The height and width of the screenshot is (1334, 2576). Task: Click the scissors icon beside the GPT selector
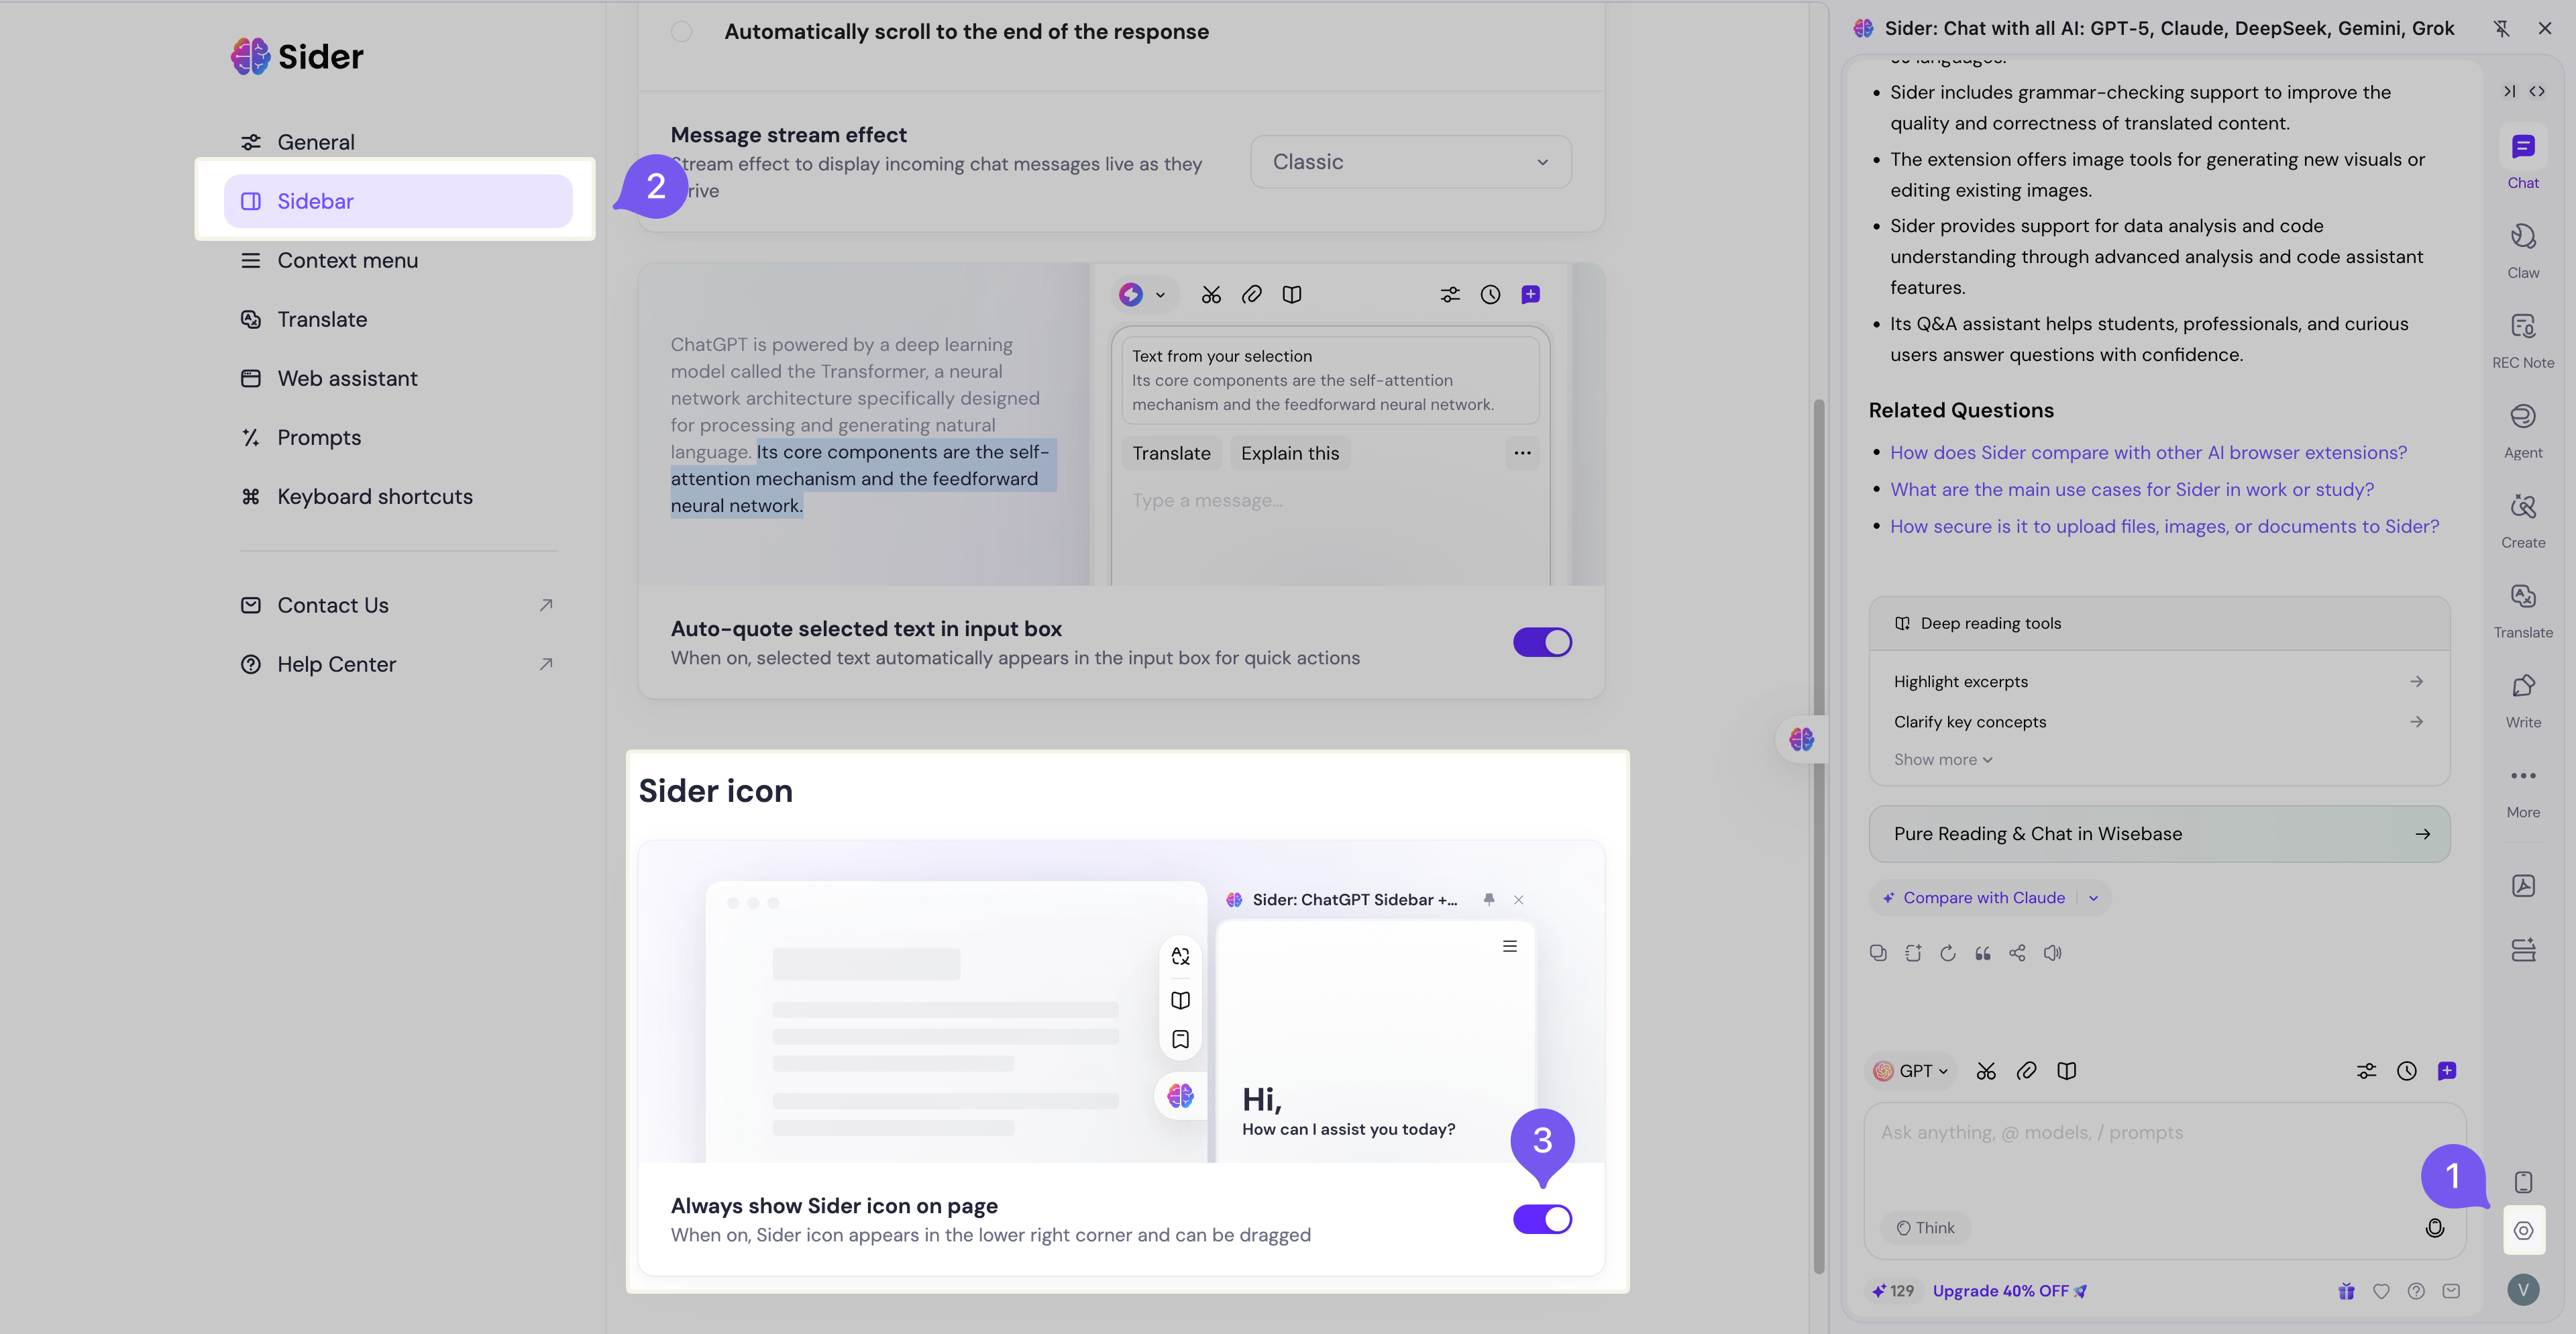click(1985, 1071)
